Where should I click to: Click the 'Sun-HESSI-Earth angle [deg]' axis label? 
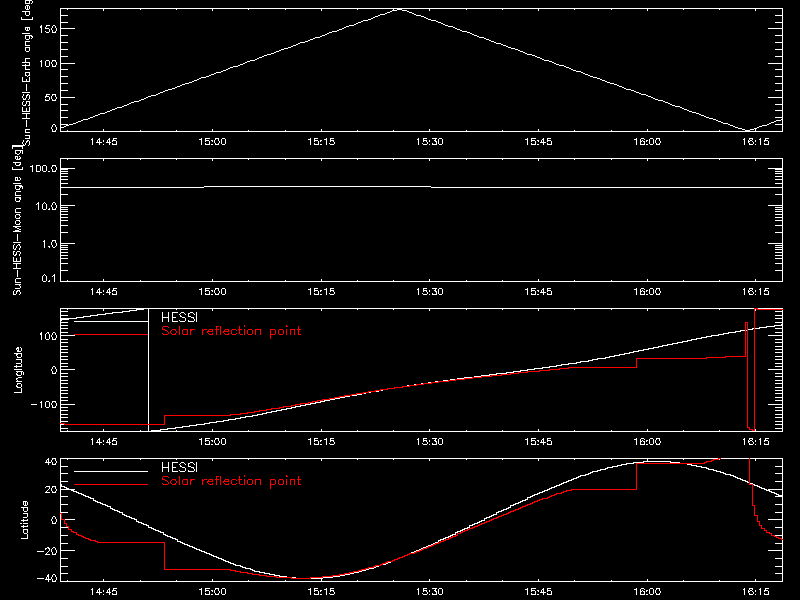(28, 73)
